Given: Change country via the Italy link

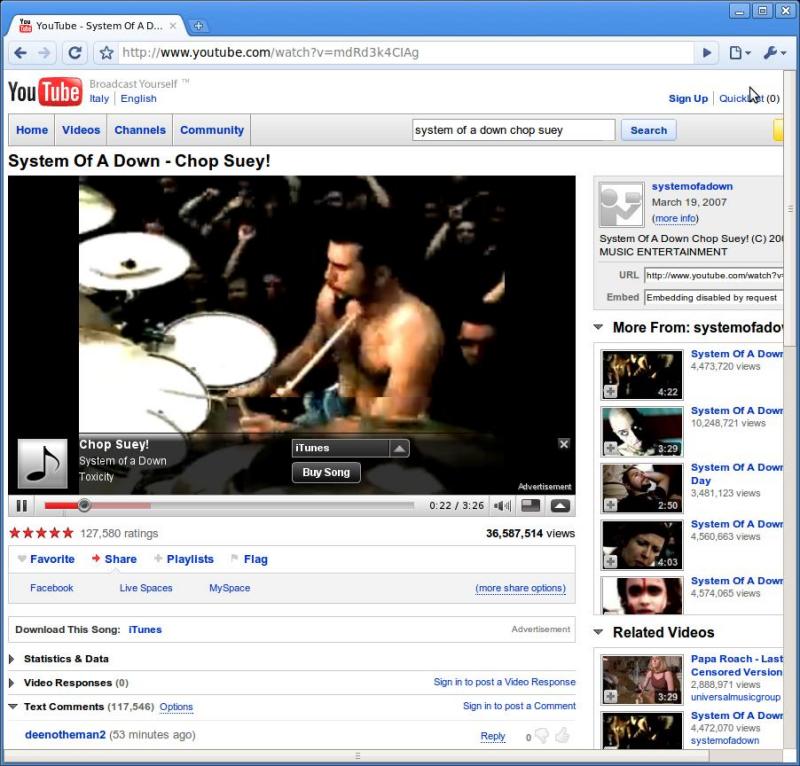Looking at the screenshot, I should tap(99, 98).
